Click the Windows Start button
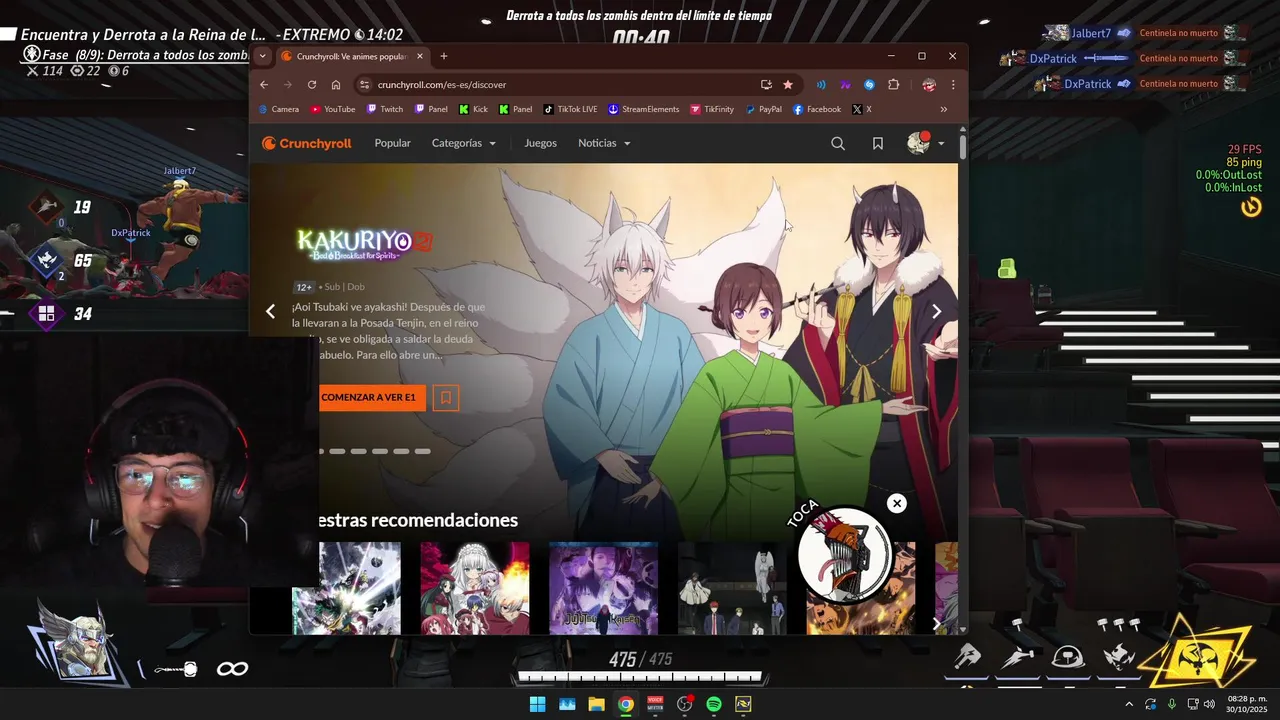This screenshot has width=1280, height=720. [x=537, y=704]
